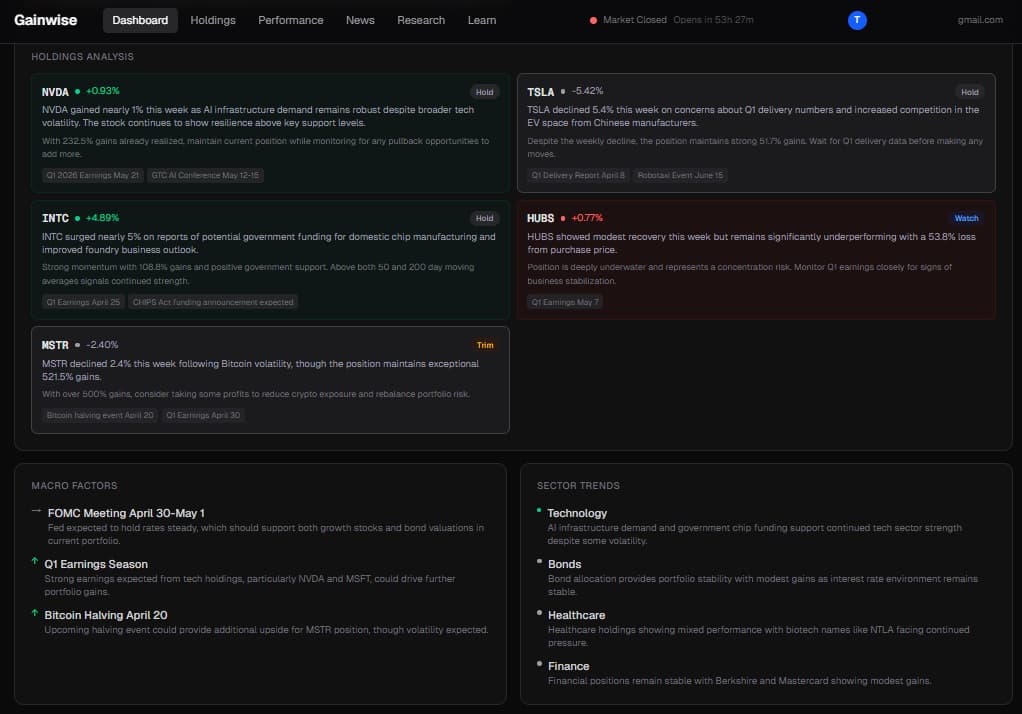1022x714 pixels.
Task: Click the Gainwise logo
Action: coord(46,20)
